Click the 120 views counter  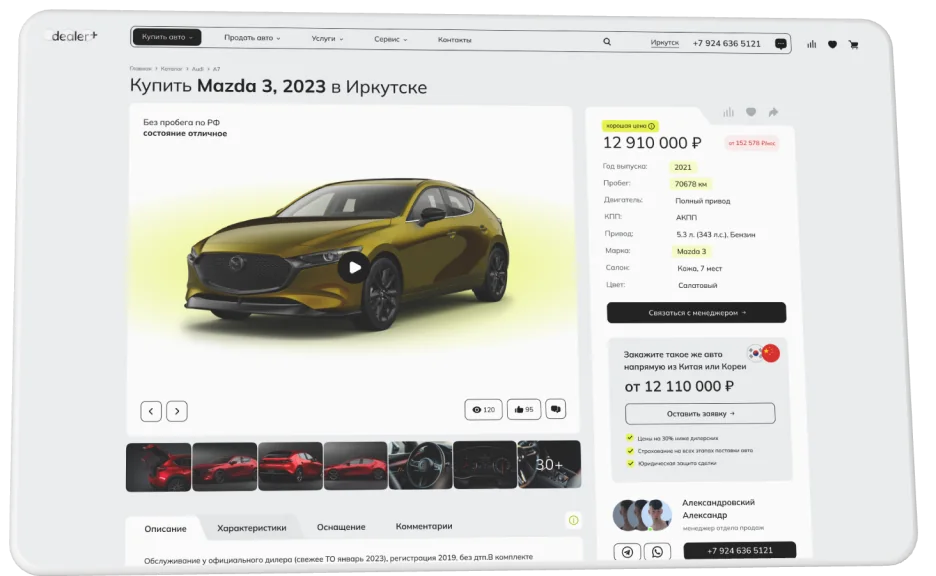click(484, 409)
